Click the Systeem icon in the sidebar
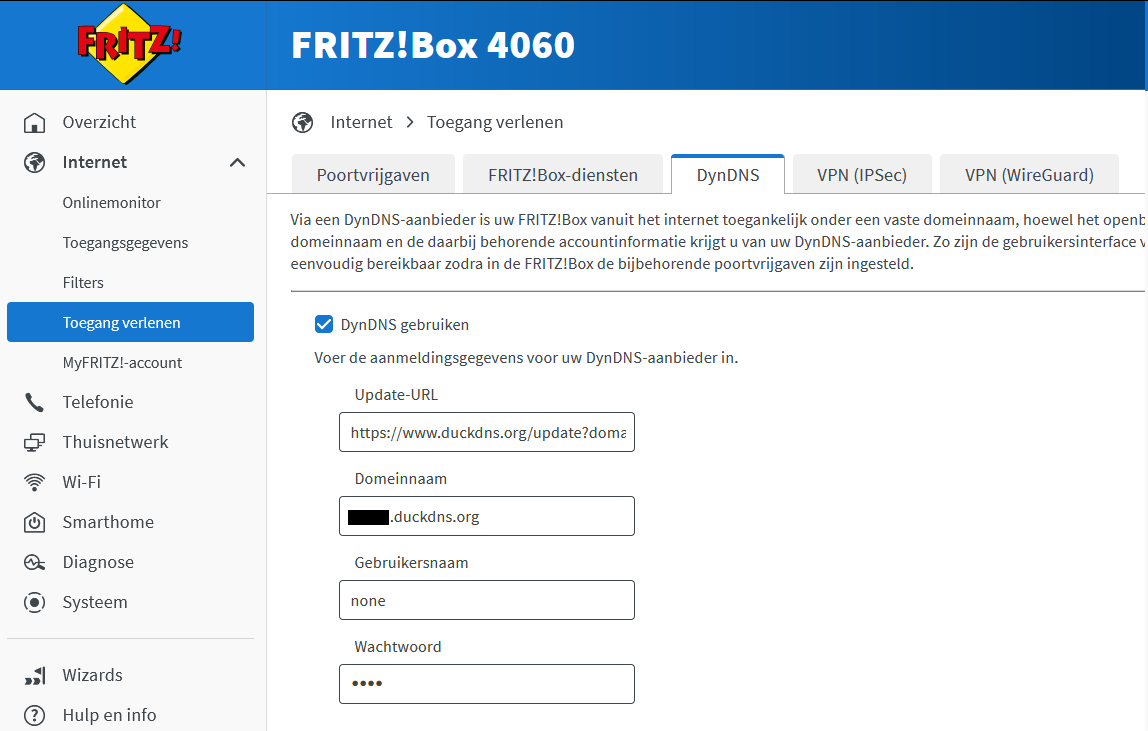1148x731 pixels. (34, 602)
